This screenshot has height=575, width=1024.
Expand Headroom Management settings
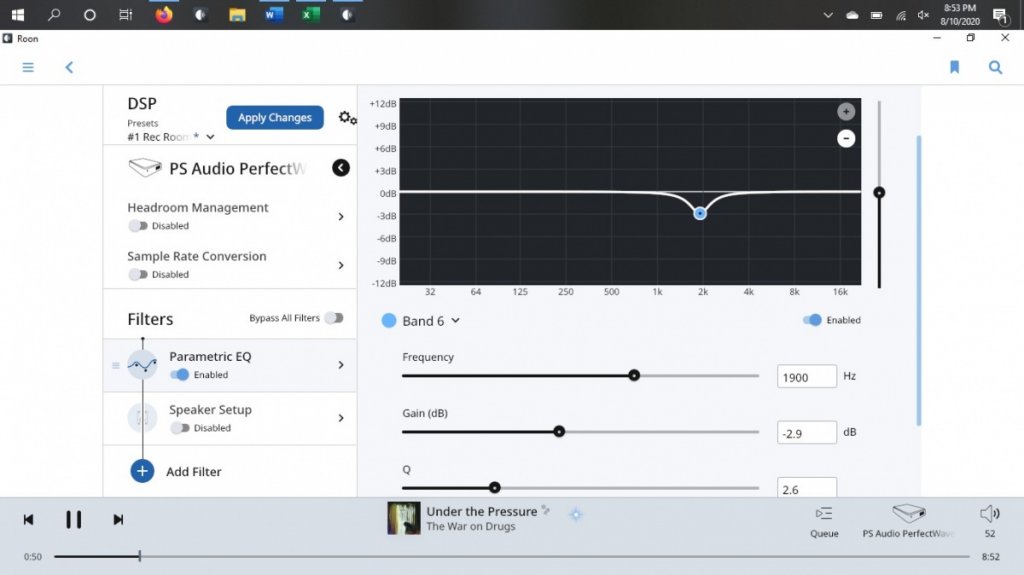point(341,216)
